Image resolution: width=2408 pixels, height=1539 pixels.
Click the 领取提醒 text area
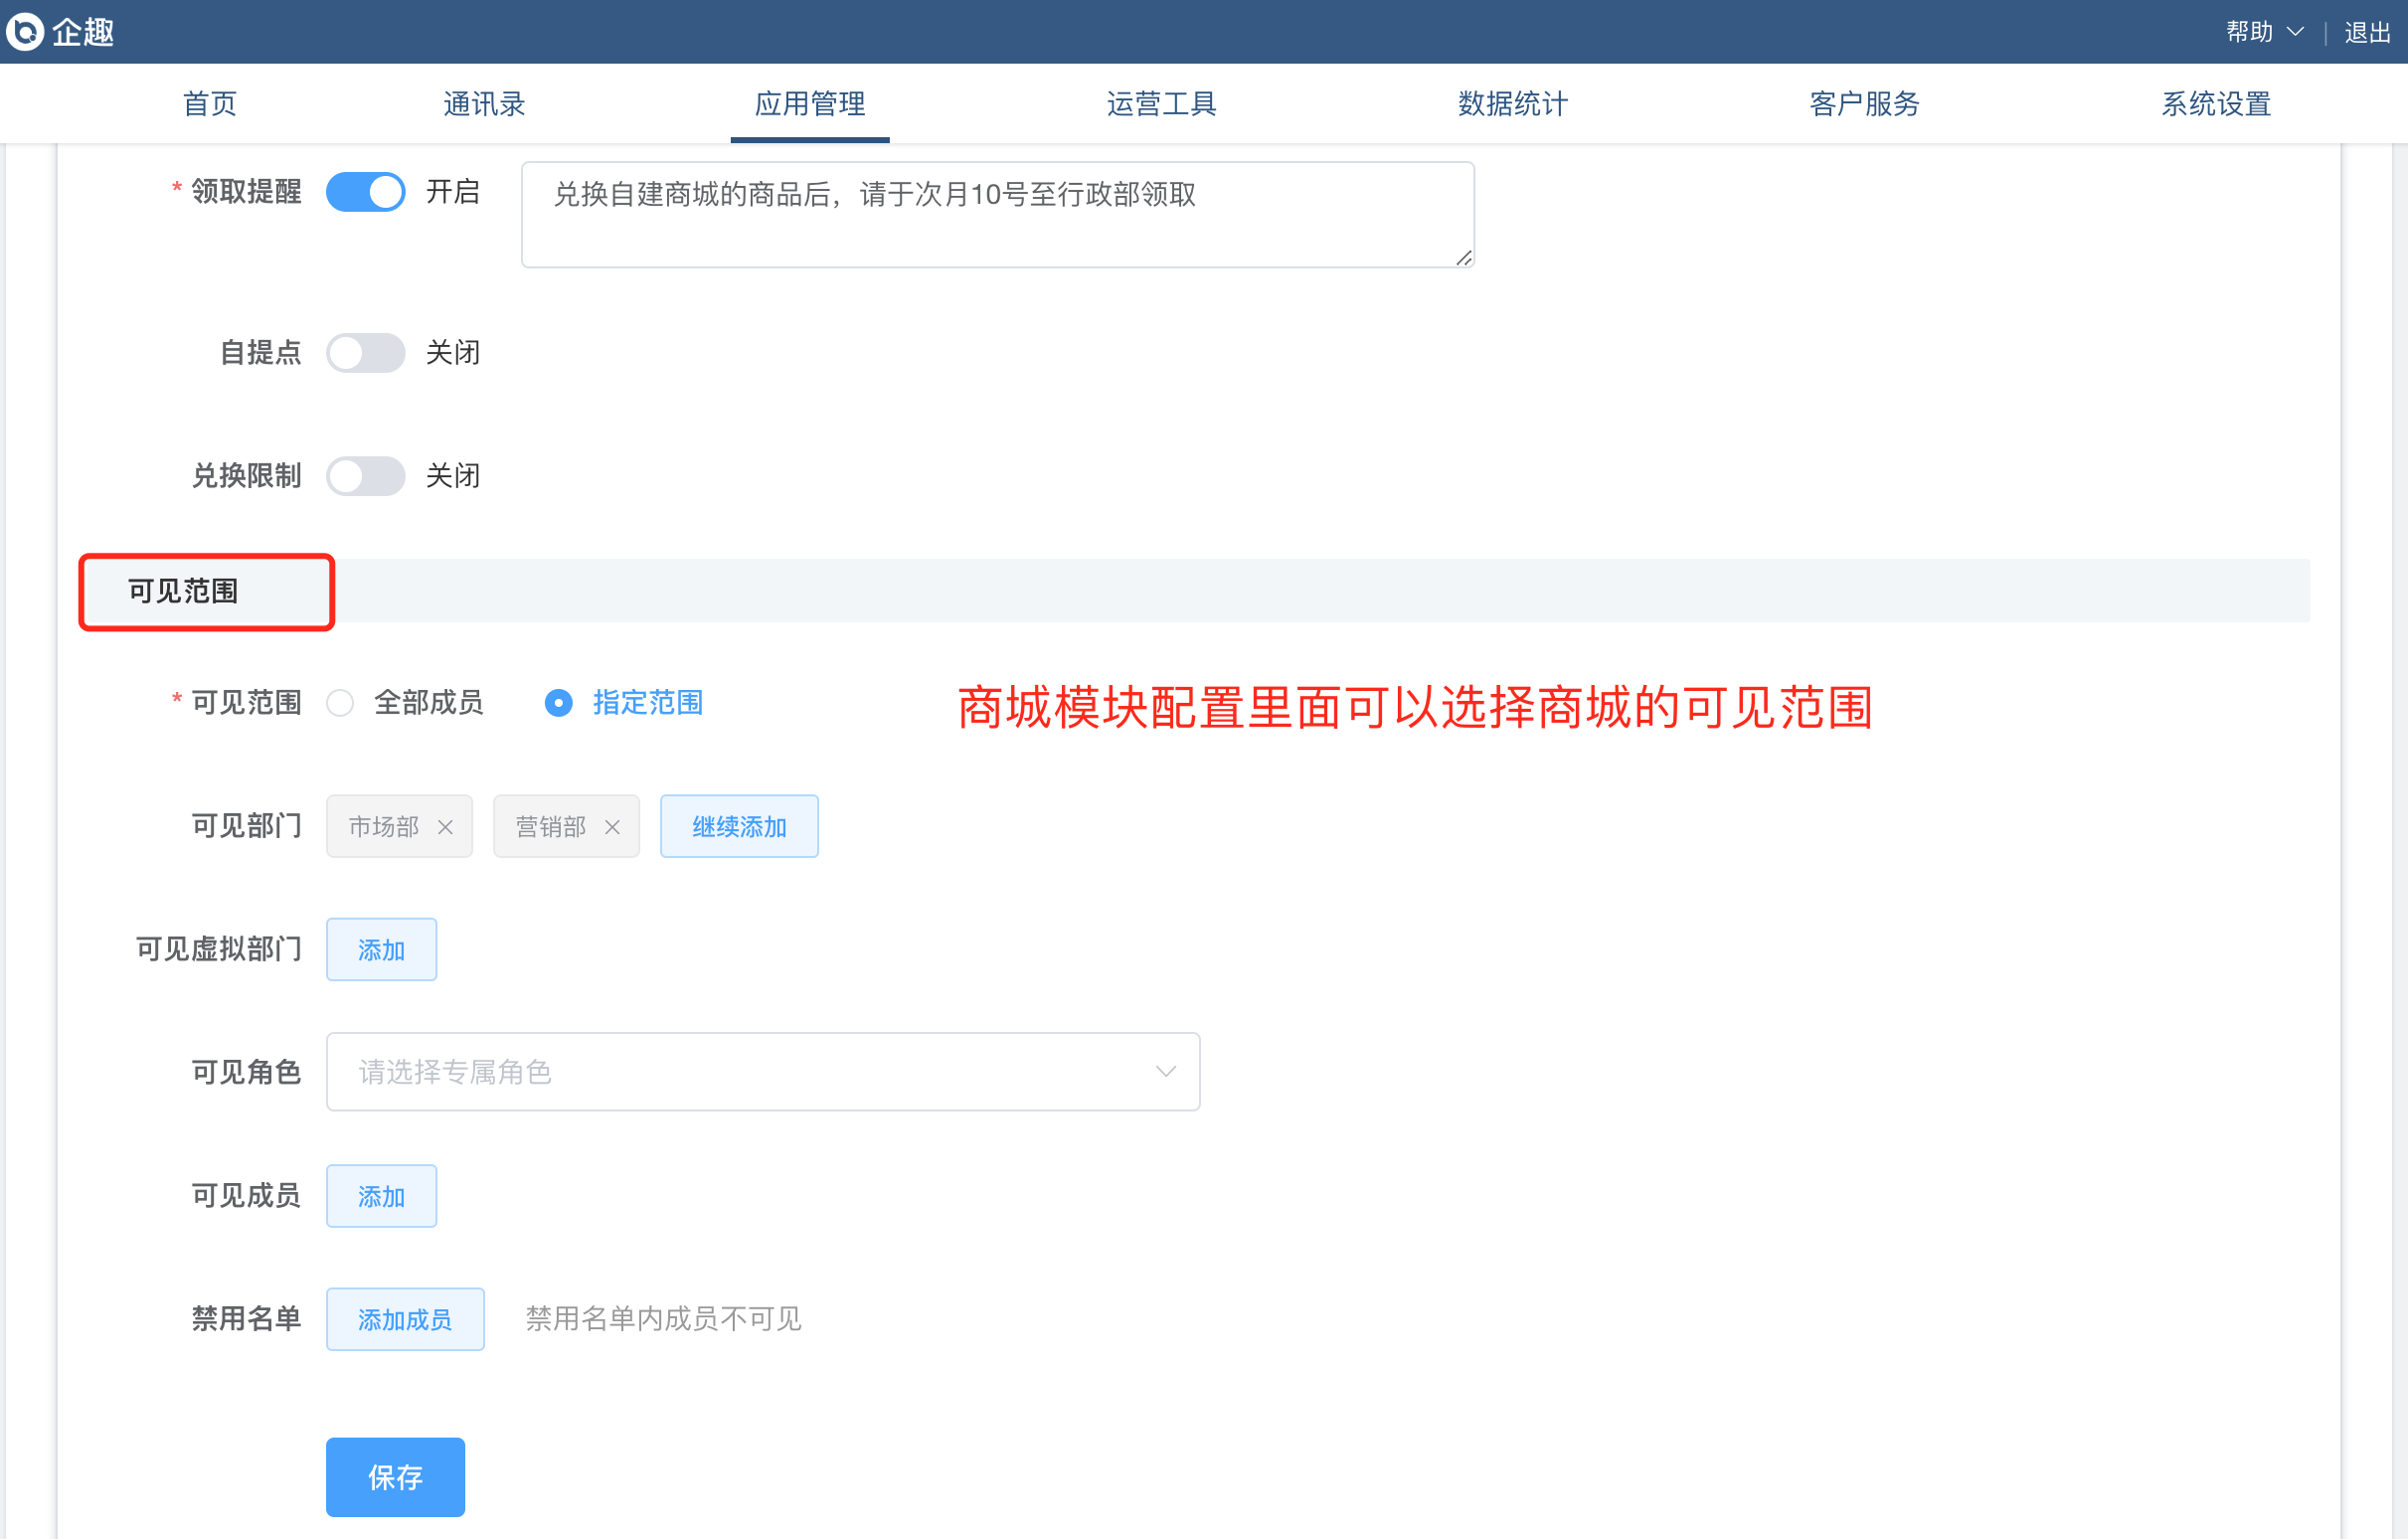pyautogui.click(x=997, y=215)
